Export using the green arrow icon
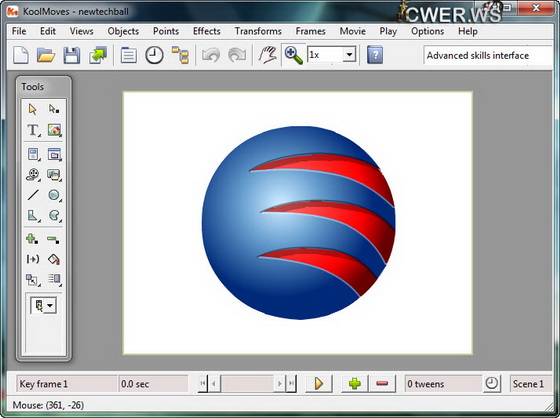Screen dimensions: 560x418 tap(98, 55)
